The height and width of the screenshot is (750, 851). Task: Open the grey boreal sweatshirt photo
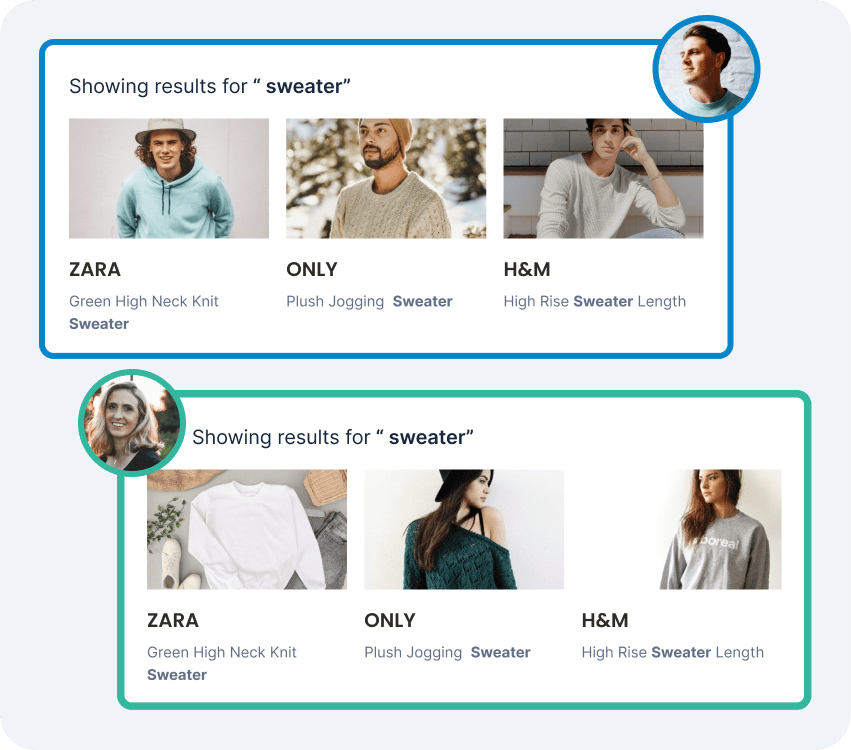(681, 529)
